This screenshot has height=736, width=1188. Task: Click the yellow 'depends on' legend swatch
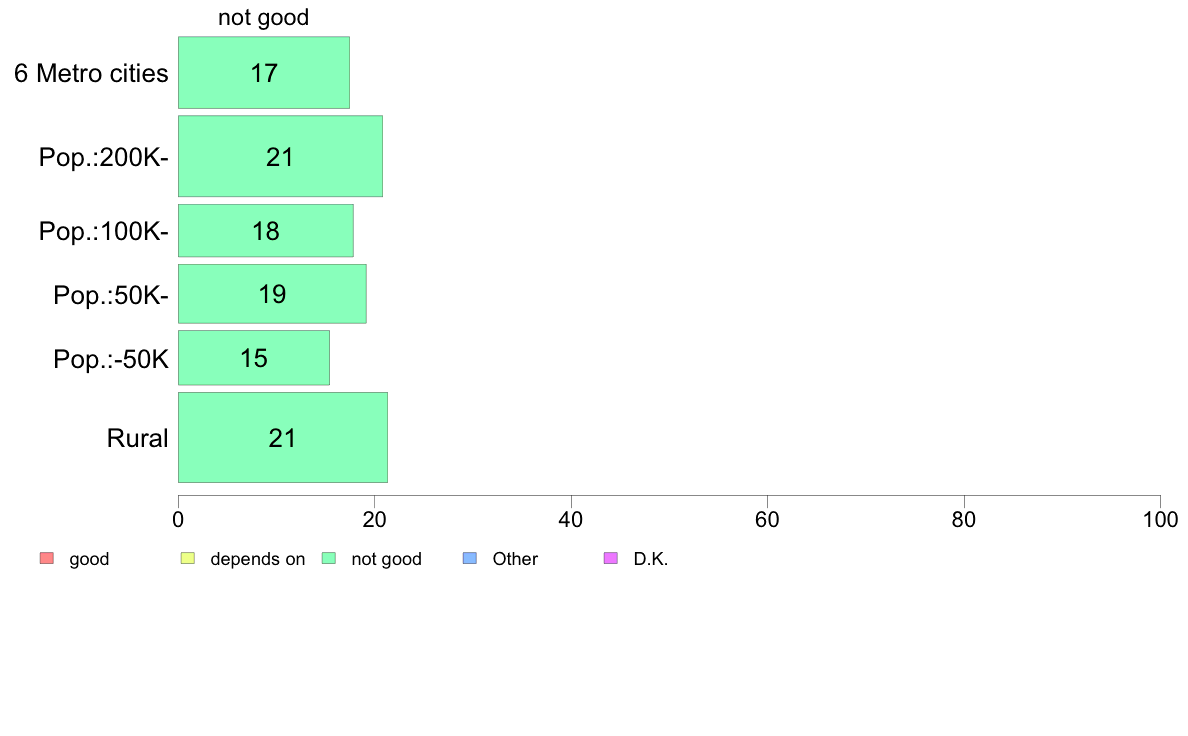[x=188, y=559]
